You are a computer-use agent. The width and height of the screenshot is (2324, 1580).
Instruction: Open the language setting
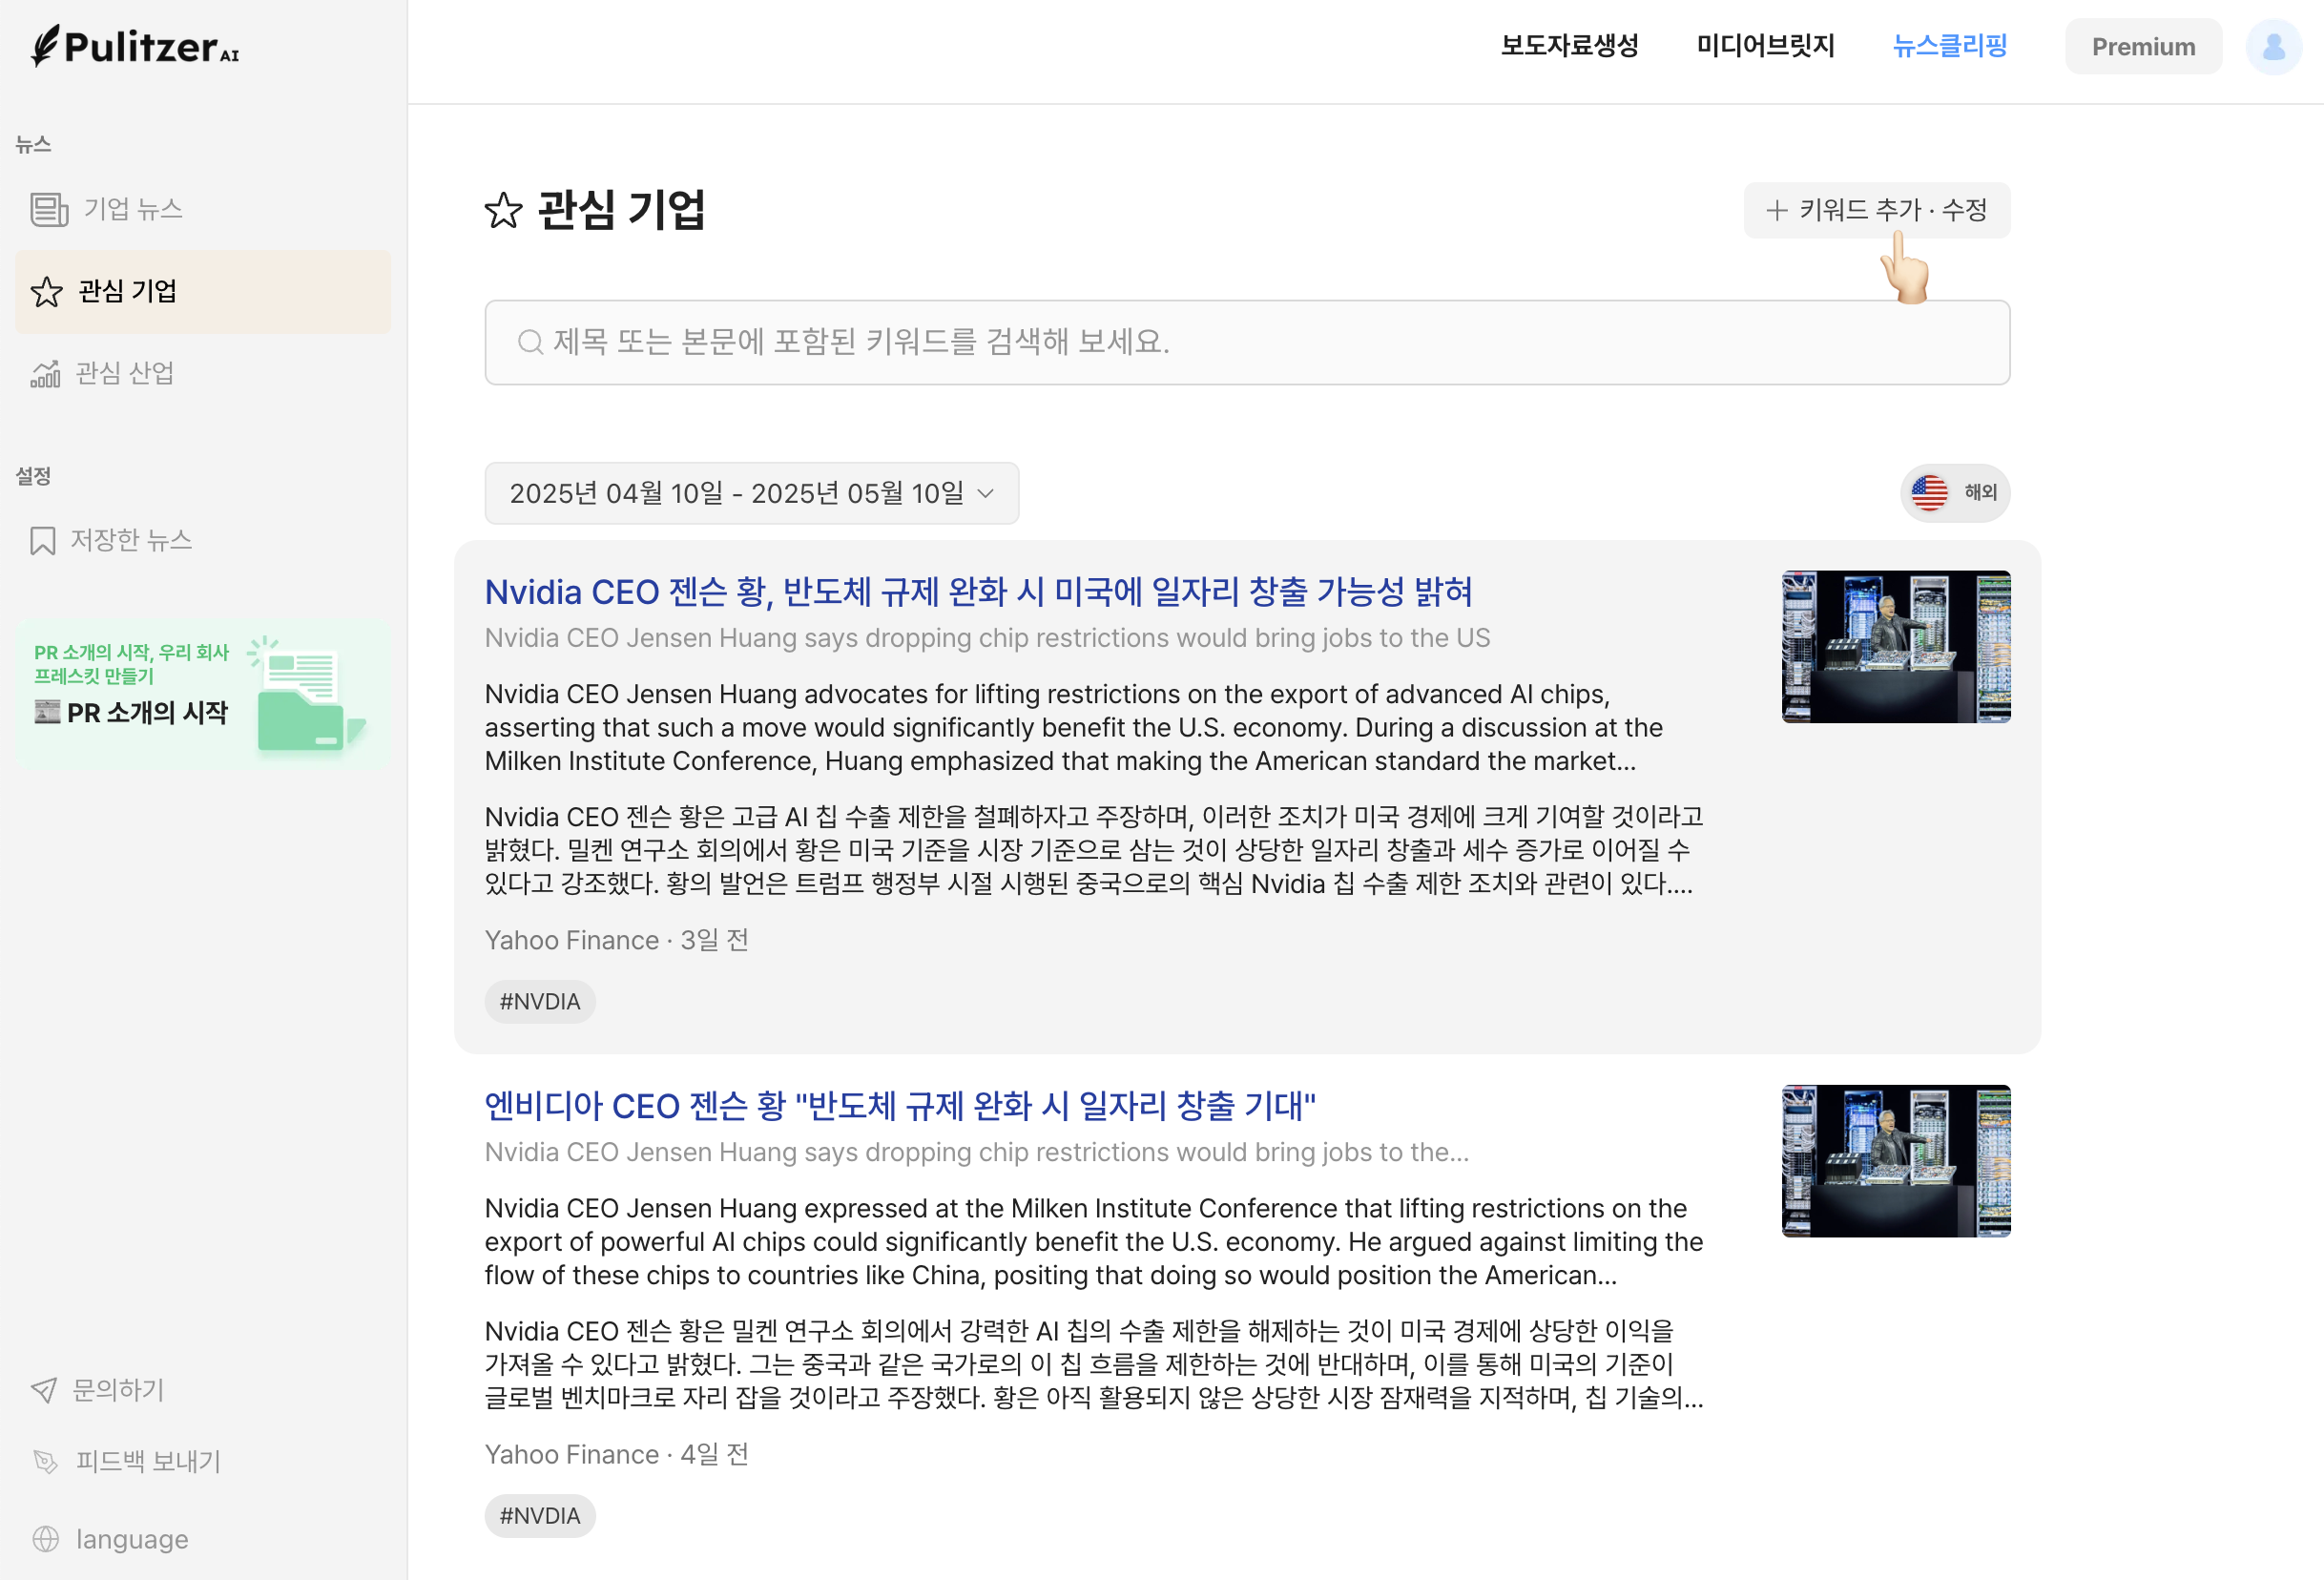click(x=110, y=1538)
